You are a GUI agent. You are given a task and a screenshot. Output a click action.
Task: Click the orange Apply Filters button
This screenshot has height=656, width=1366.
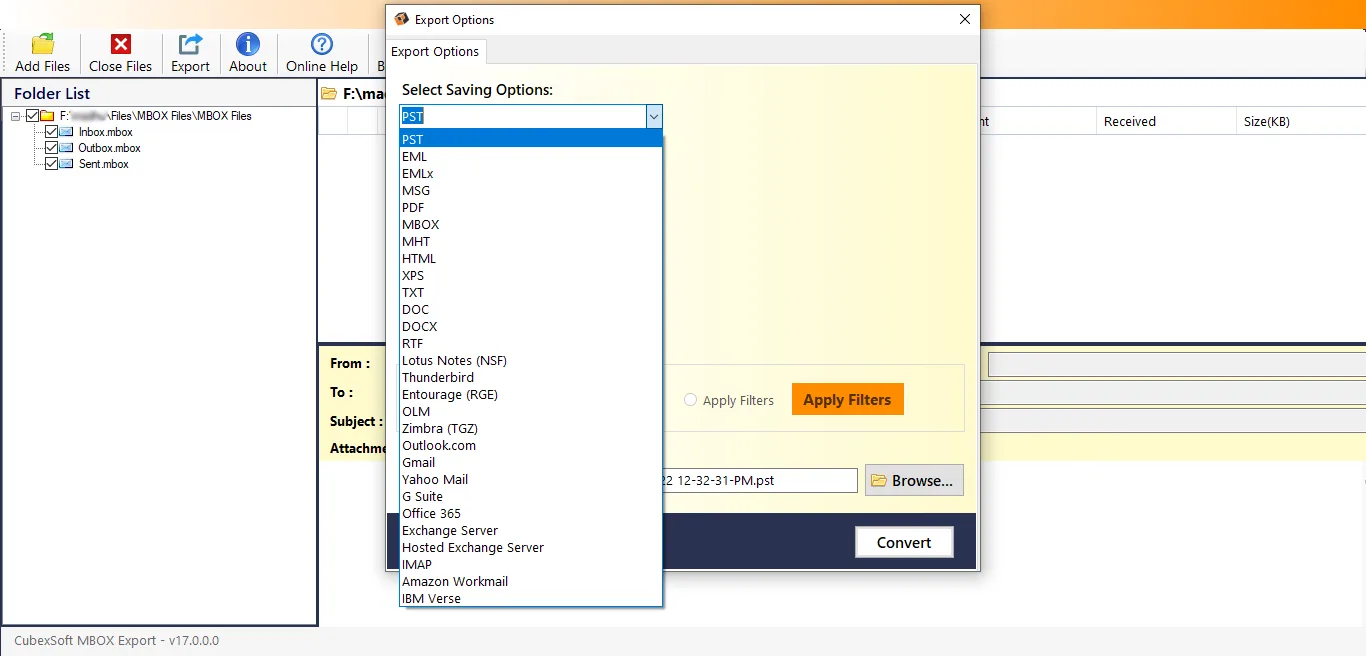(x=847, y=399)
